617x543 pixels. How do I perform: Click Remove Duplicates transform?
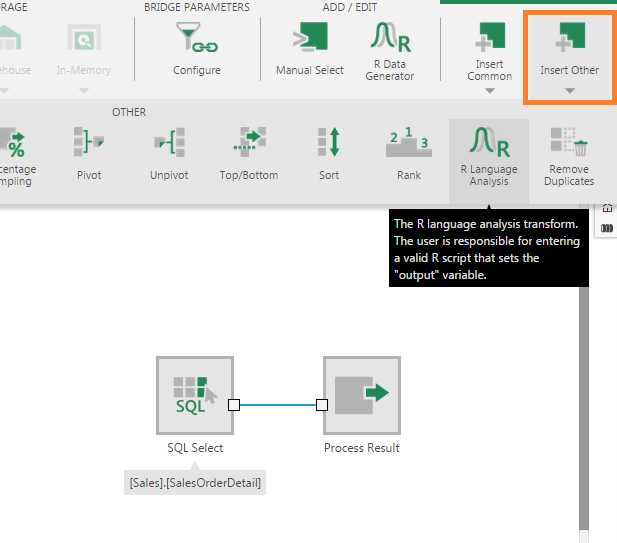point(569,153)
